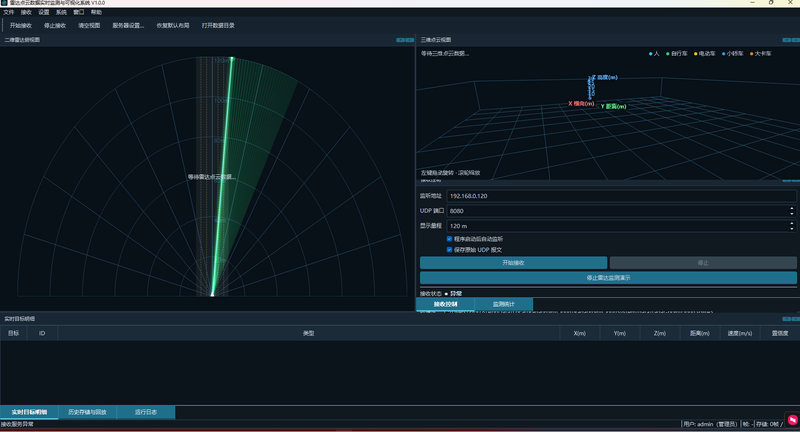Click the 等待雷达点云数据 text in radar view
The width and height of the screenshot is (800, 432).
[x=212, y=177]
